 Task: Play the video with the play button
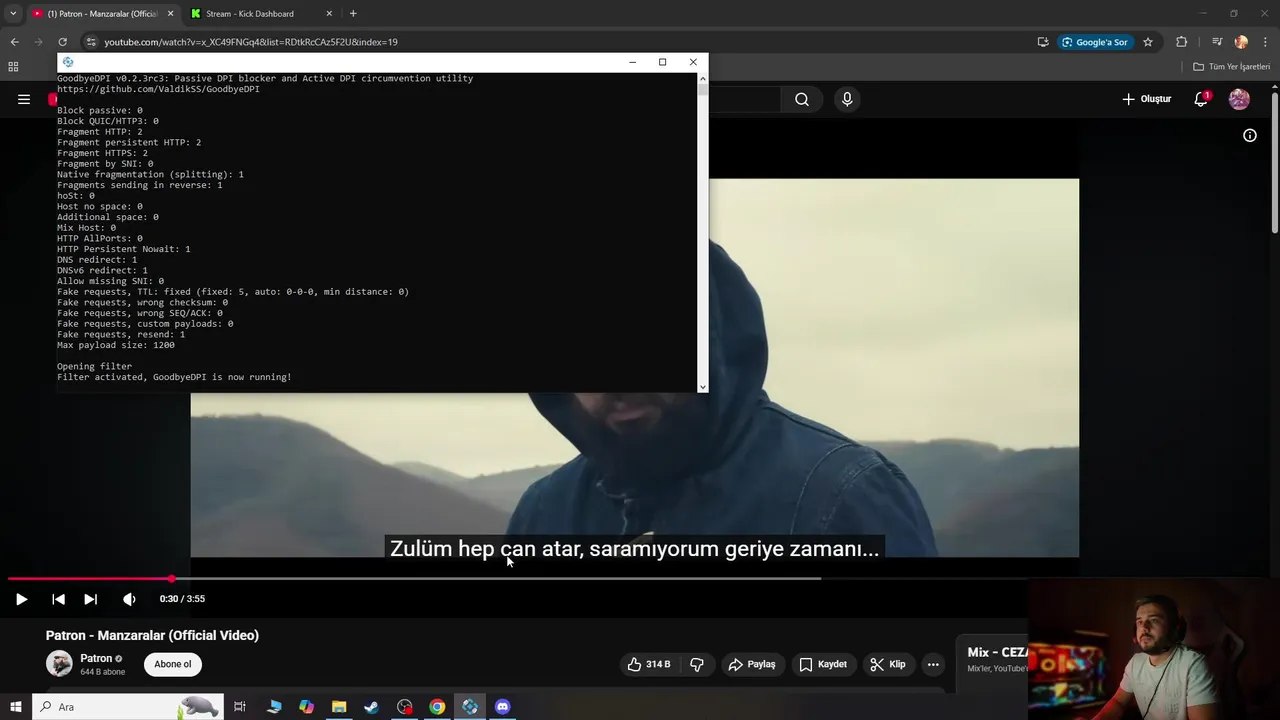[21, 599]
